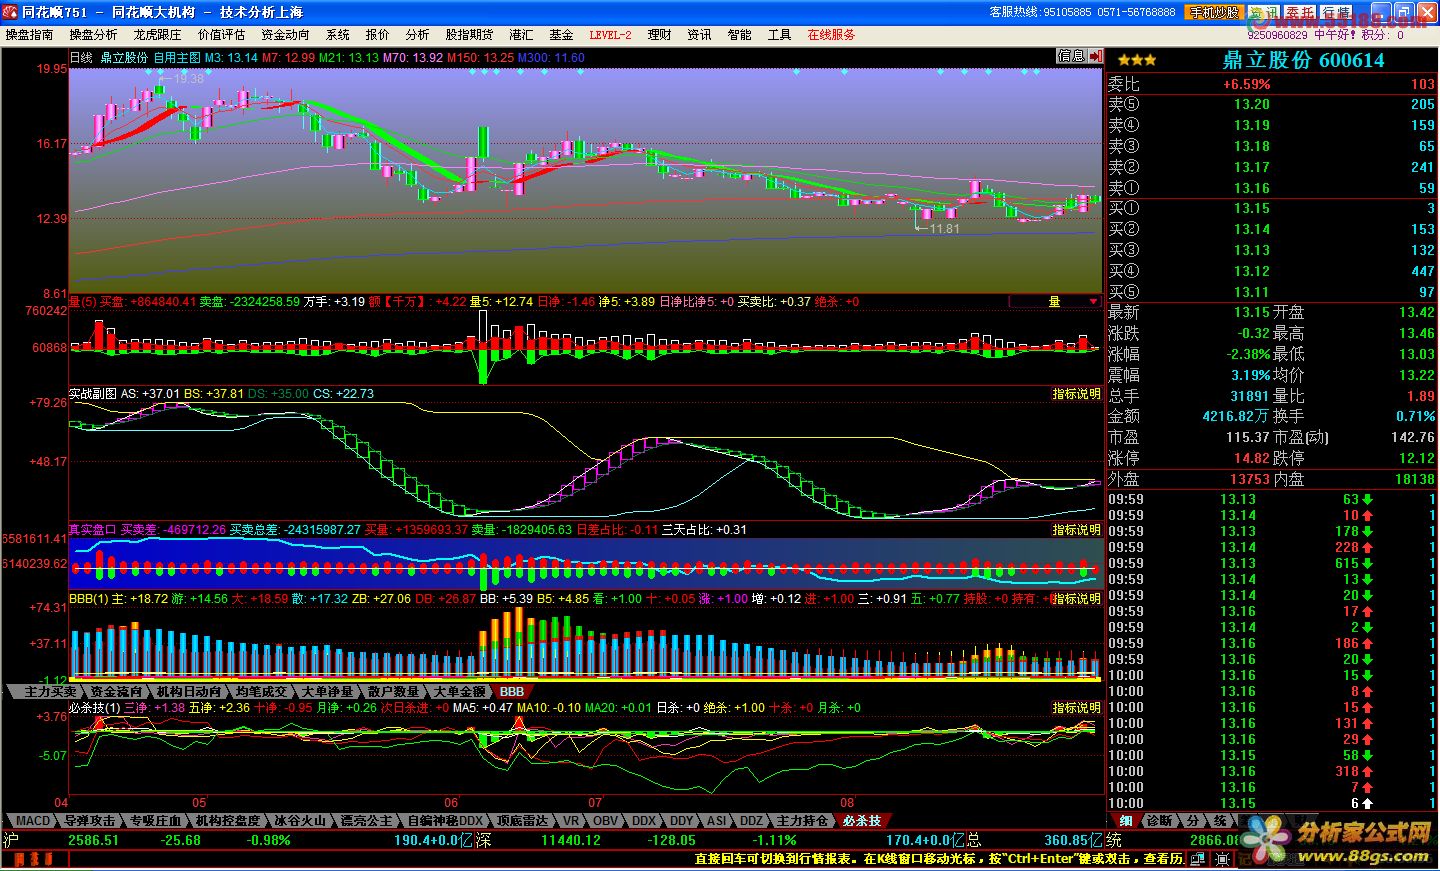Image resolution: width=1440 pixels, height=871 pixels.
Task: Click the 日线 period label on chart
Action: (x=81, y=58)
